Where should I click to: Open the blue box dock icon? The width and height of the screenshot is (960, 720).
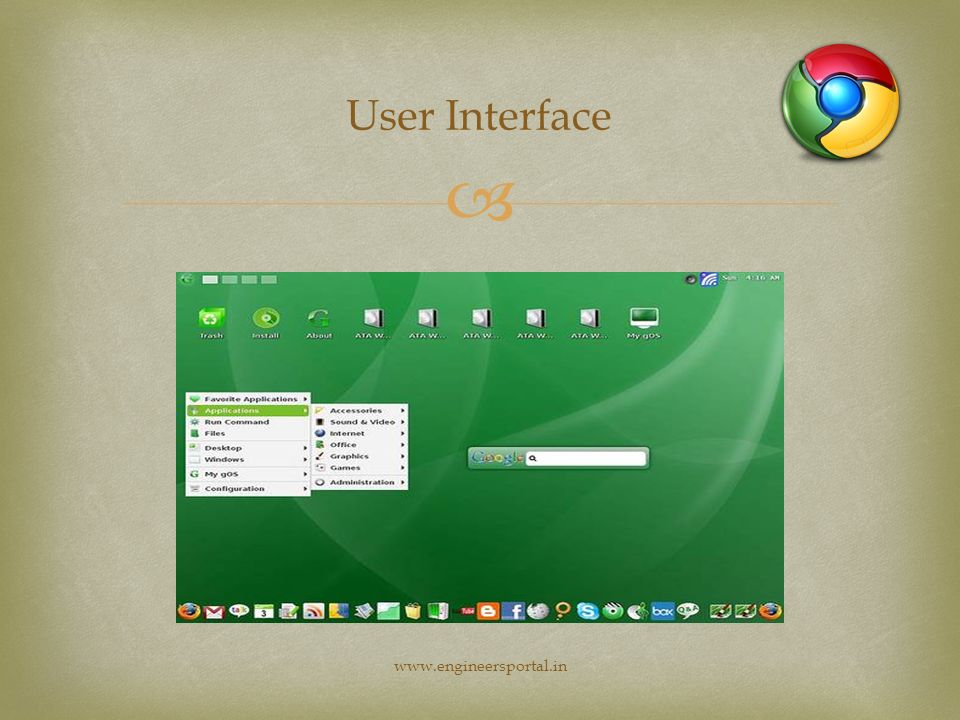[662, 611]
